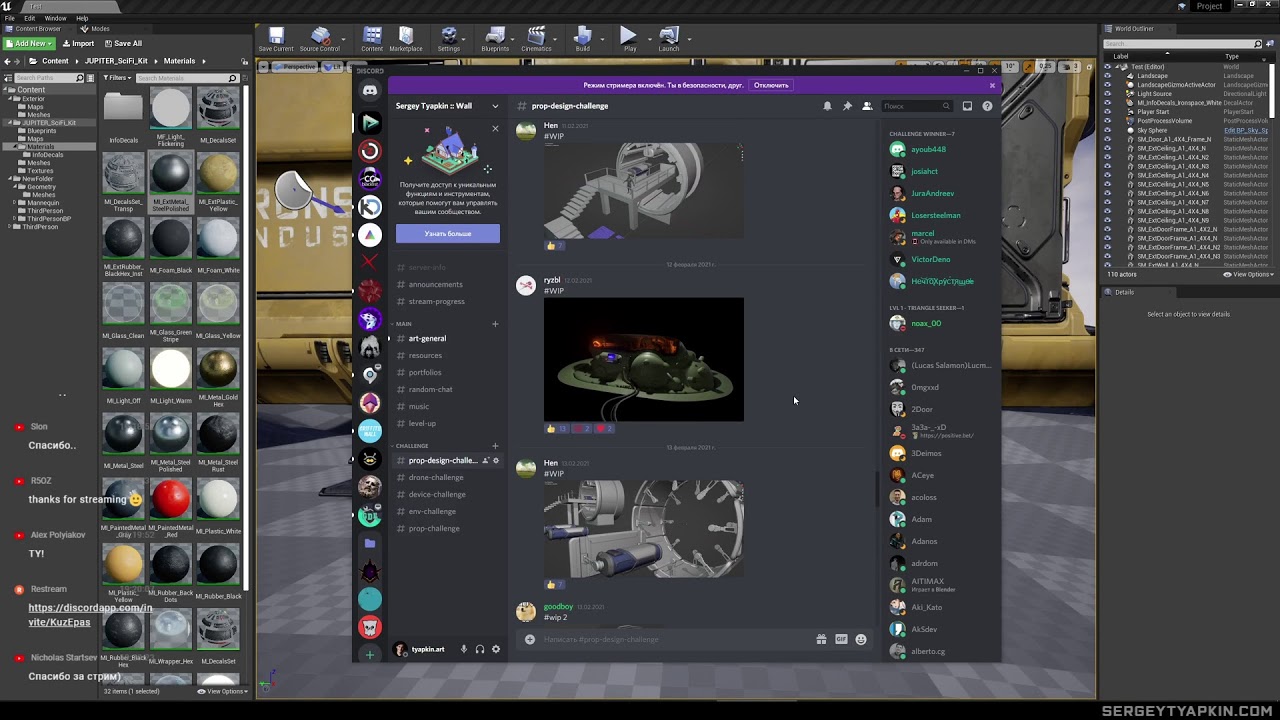Select MI_Metal_Gold Hex material swatch
This screenshot has height=720, width=1280.
pyautogui.click(x=218, y=369)
